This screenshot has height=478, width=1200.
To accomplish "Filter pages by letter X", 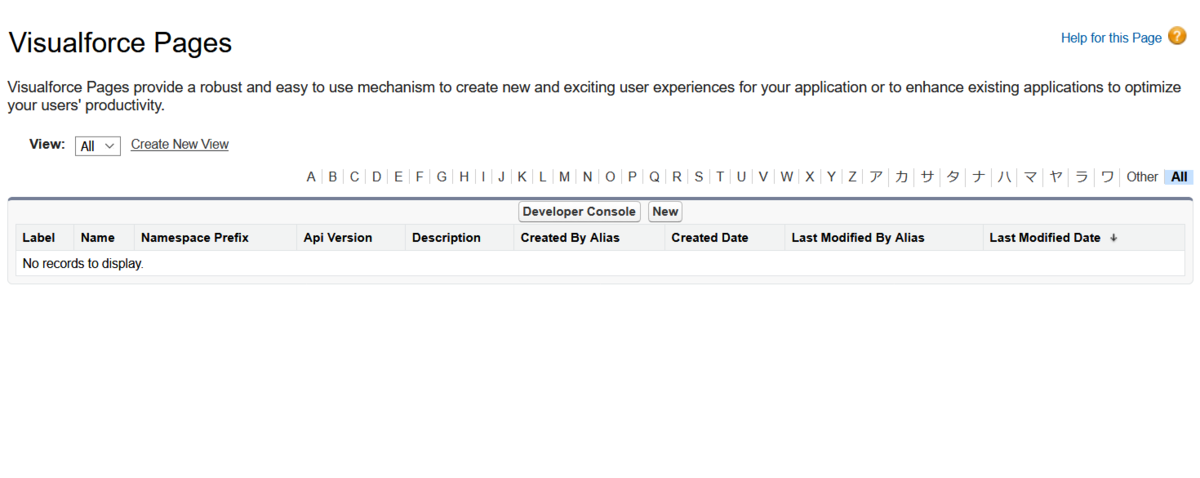I will pos(810,177).
